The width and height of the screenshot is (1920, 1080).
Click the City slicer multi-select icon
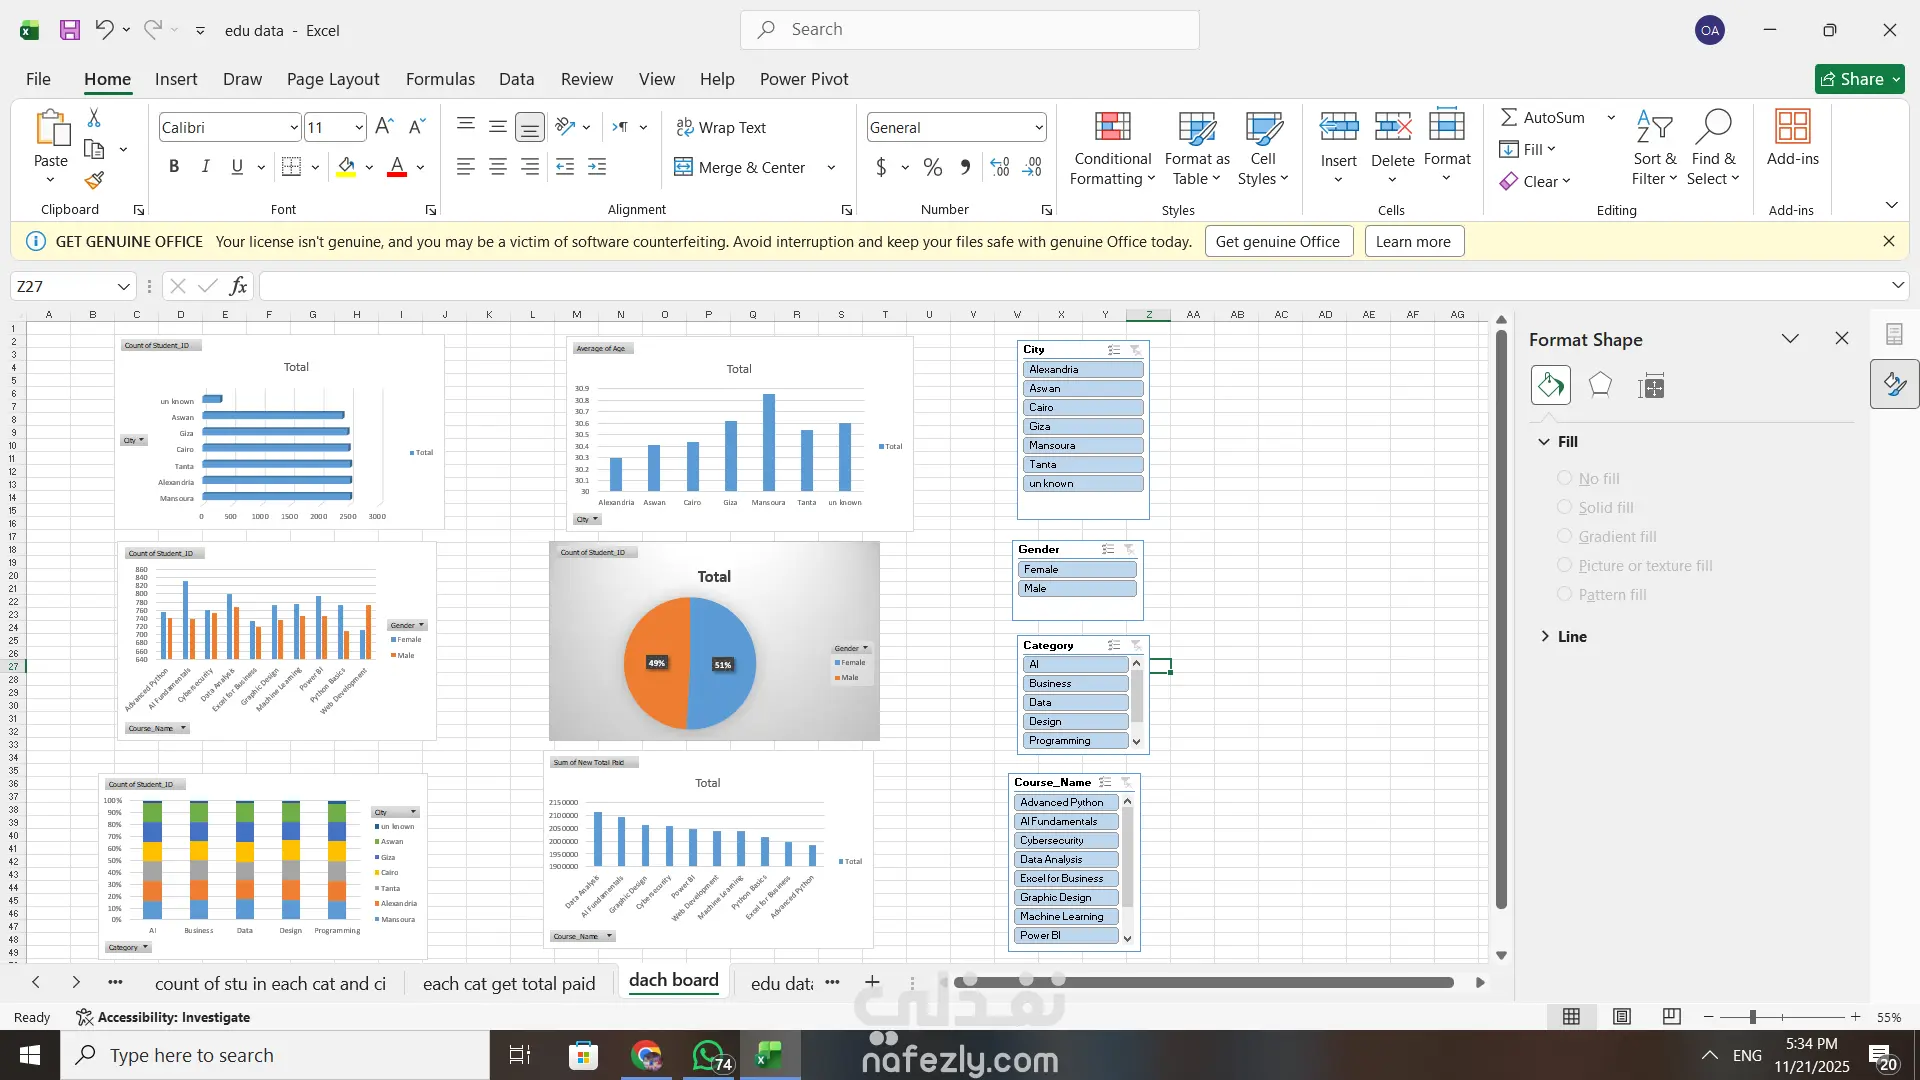(x=1113, y=350)
